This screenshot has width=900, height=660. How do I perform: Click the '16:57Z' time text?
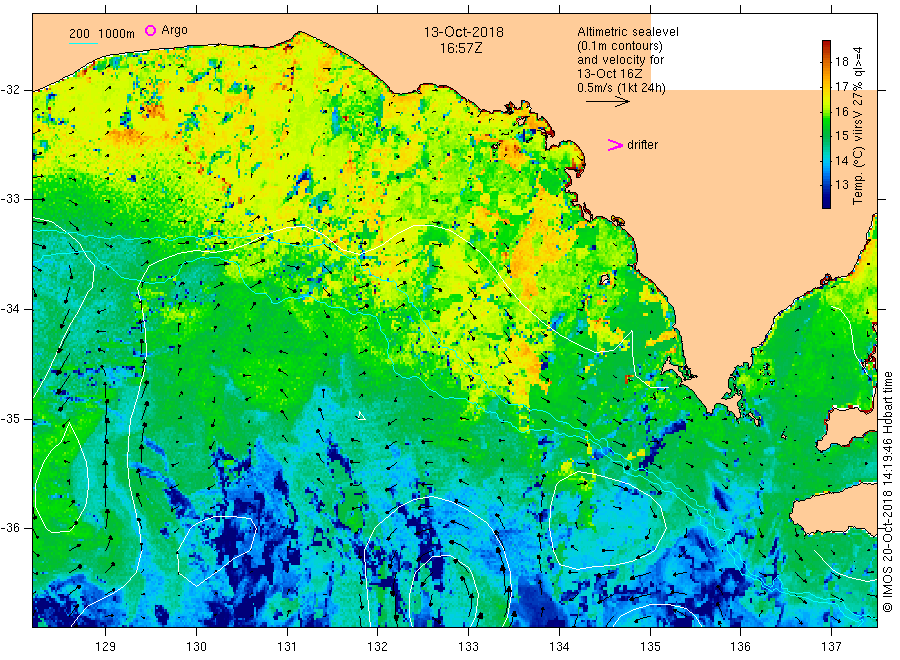[x=461, y=48]
